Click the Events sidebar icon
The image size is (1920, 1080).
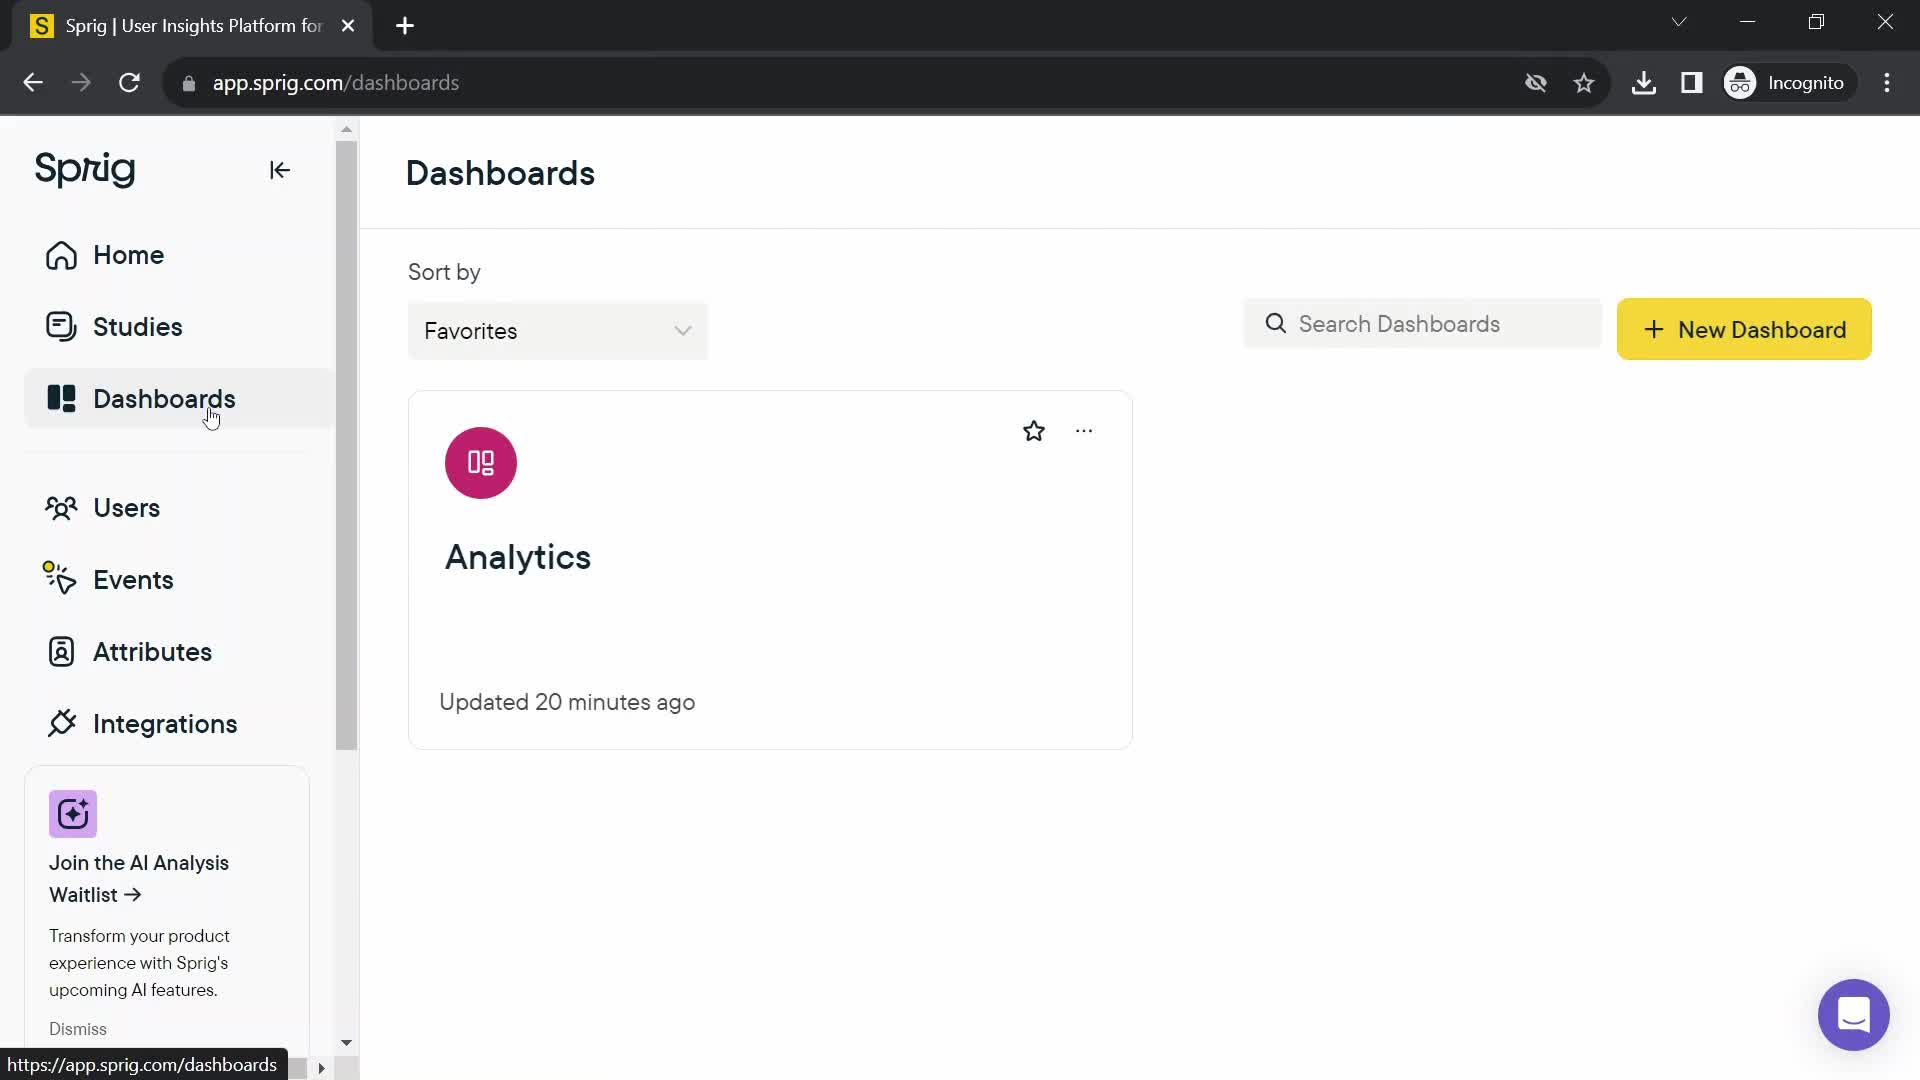point(62,580)
